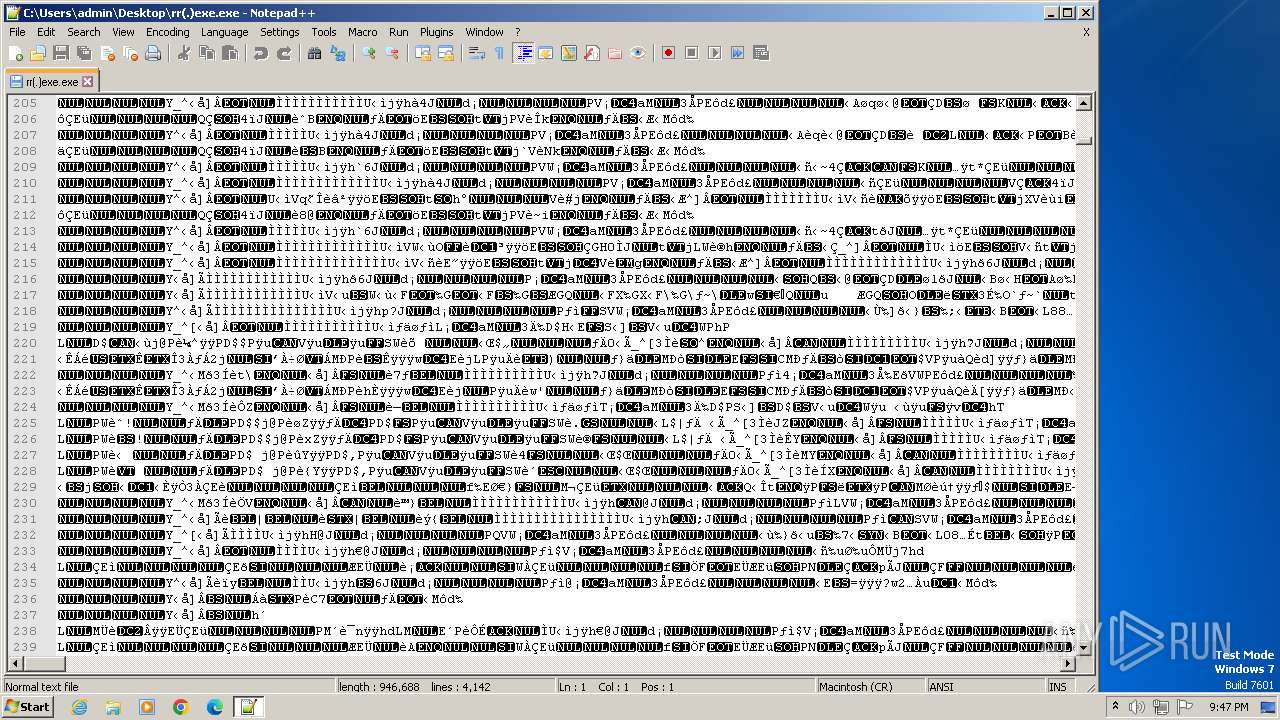The width and height of the screenshot is (1280, 720).
Task: Stop macro recording button
Action: (x=691, y=53)
